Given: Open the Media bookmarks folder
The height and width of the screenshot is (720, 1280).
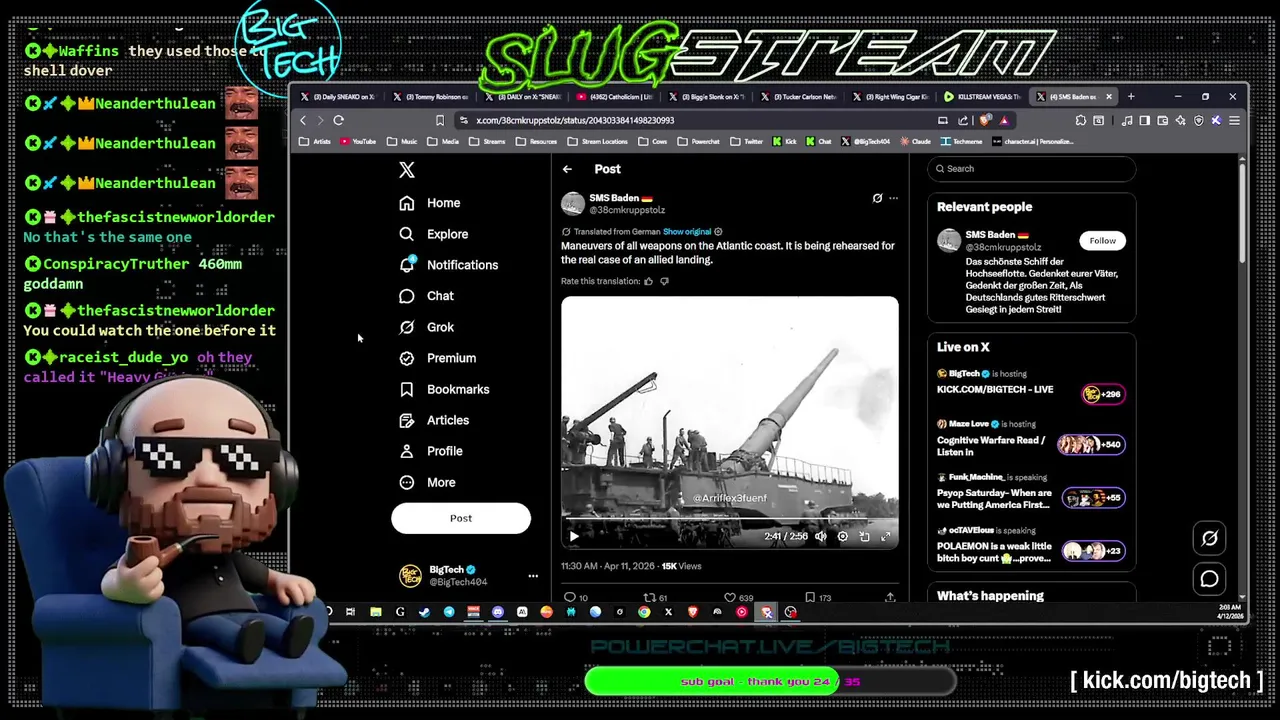Looking at the screenshot, I should point(443,141).
